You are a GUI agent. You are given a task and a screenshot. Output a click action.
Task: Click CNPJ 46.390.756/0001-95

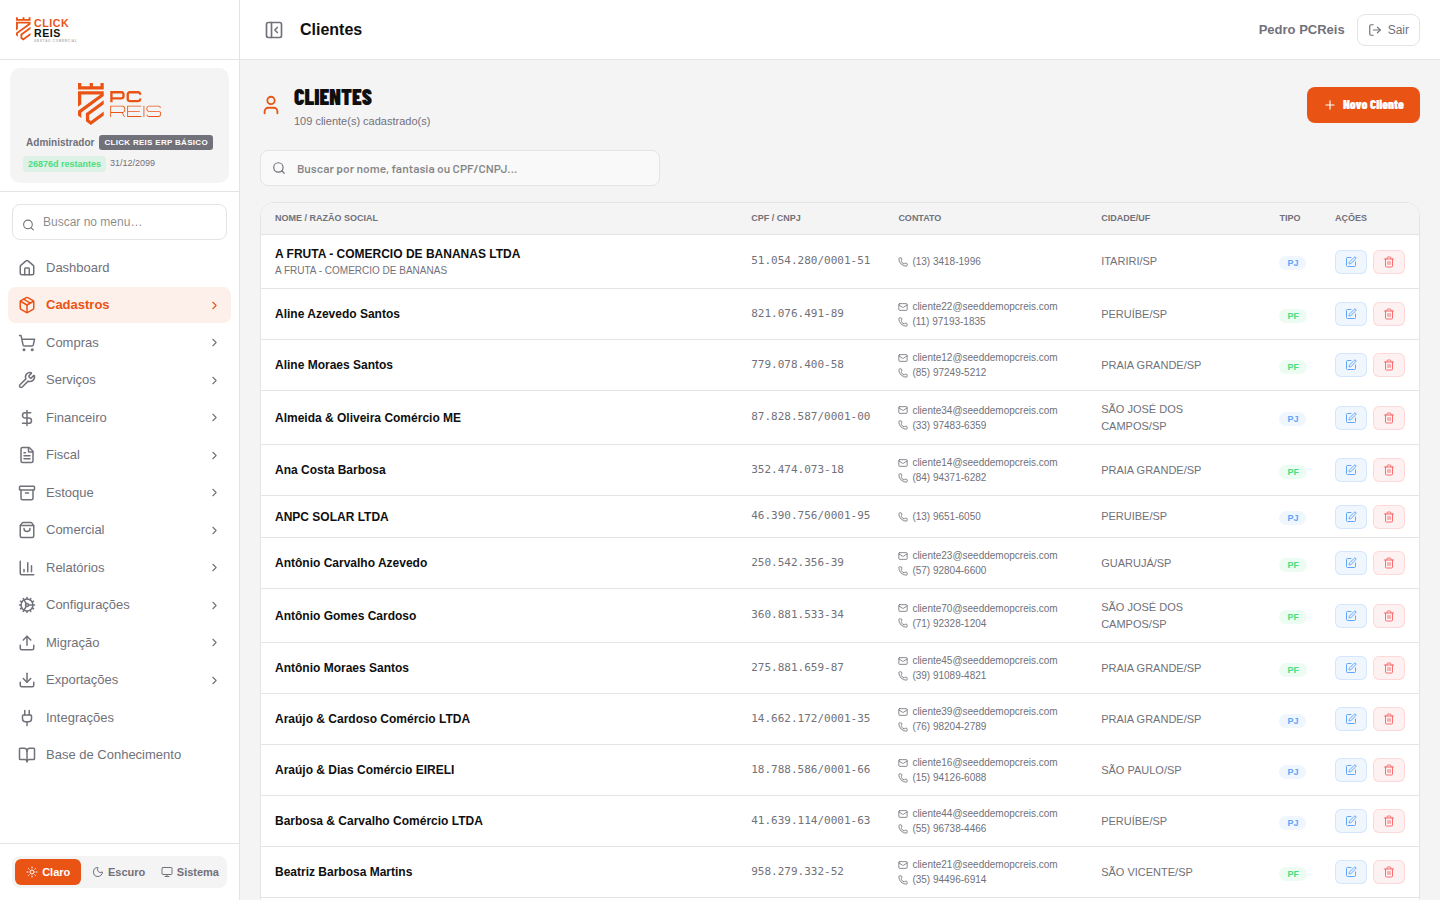pos(810,516)
